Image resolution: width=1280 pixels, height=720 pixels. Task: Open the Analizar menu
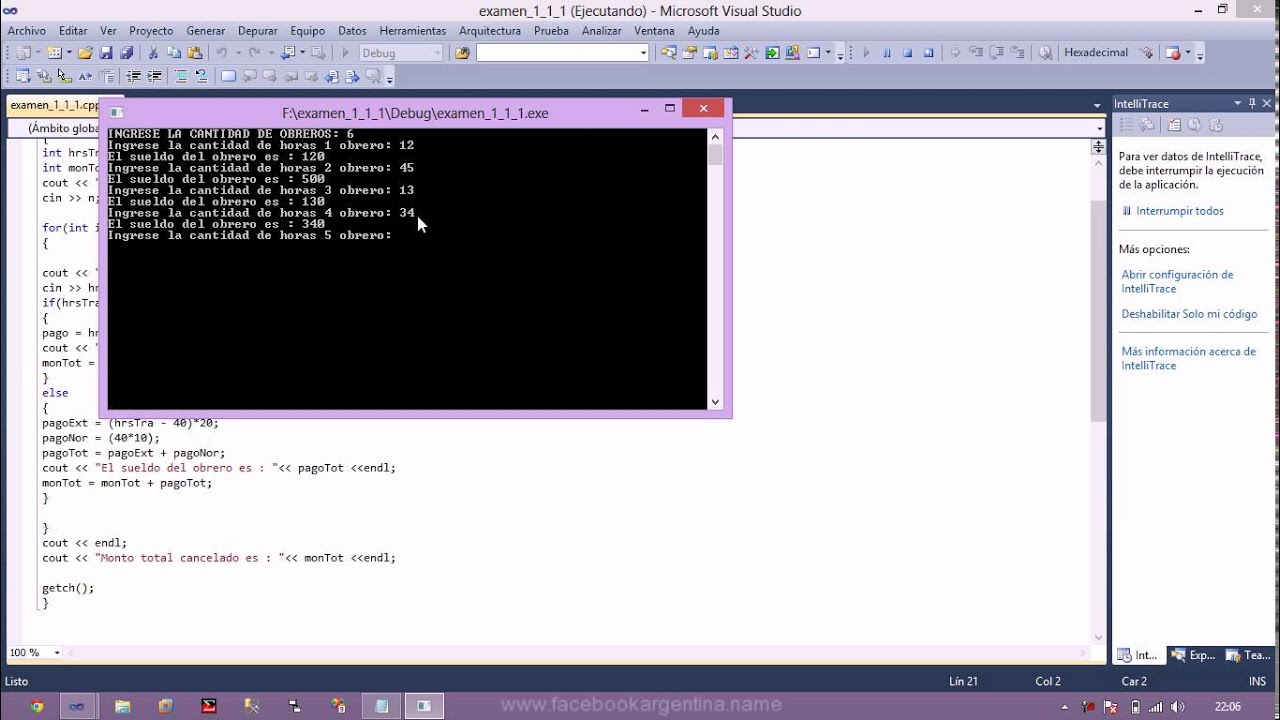pyautogui.click(x=602, y=31)
